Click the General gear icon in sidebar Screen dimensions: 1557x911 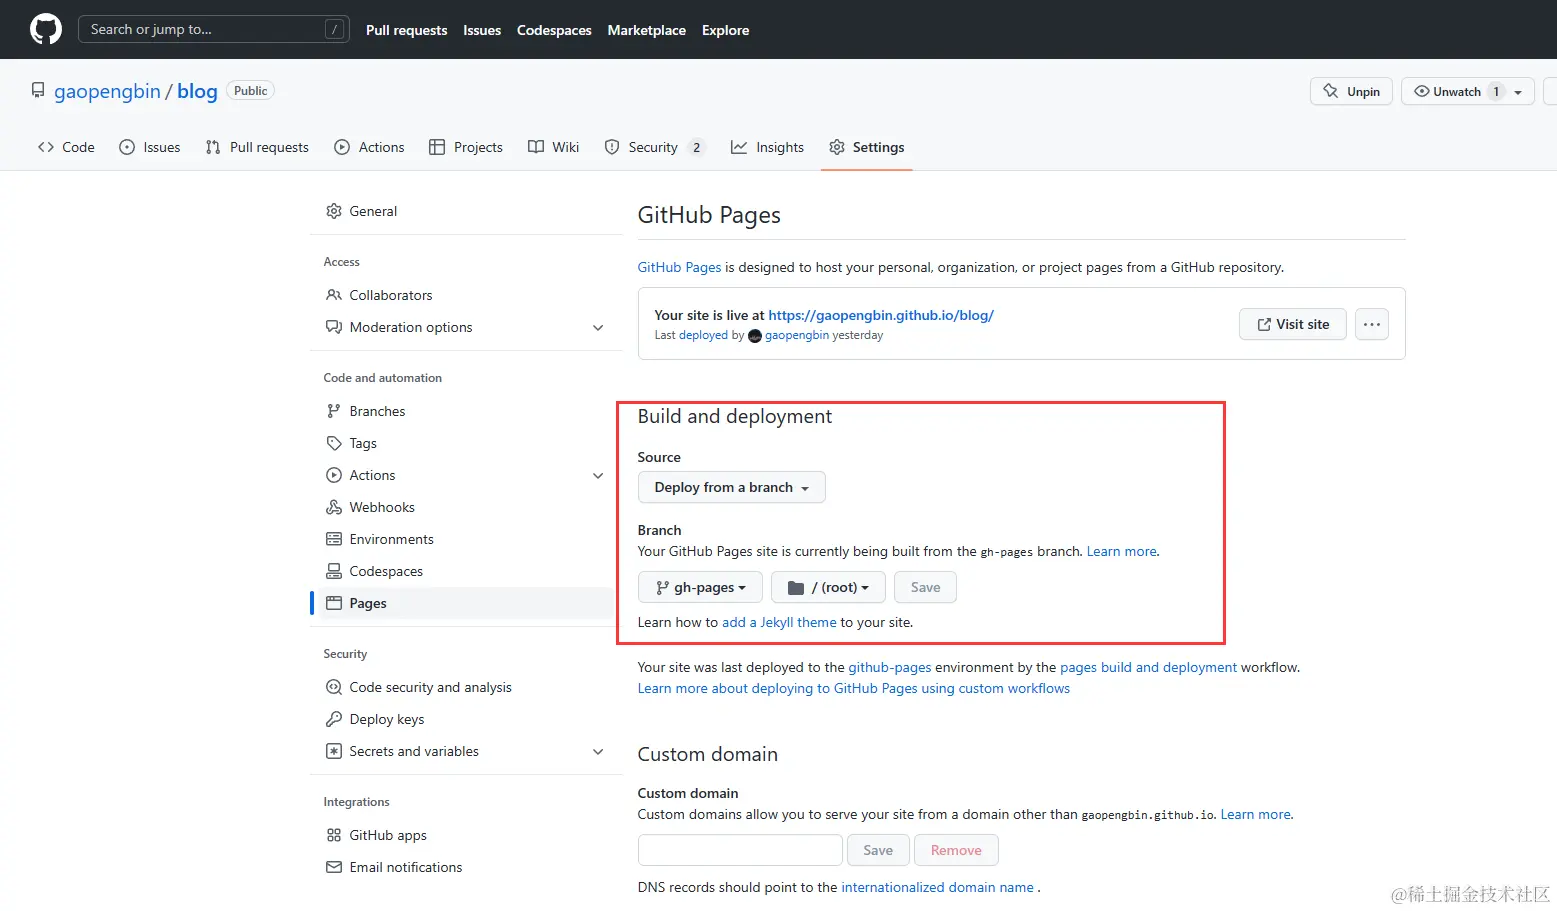[334, 211]
